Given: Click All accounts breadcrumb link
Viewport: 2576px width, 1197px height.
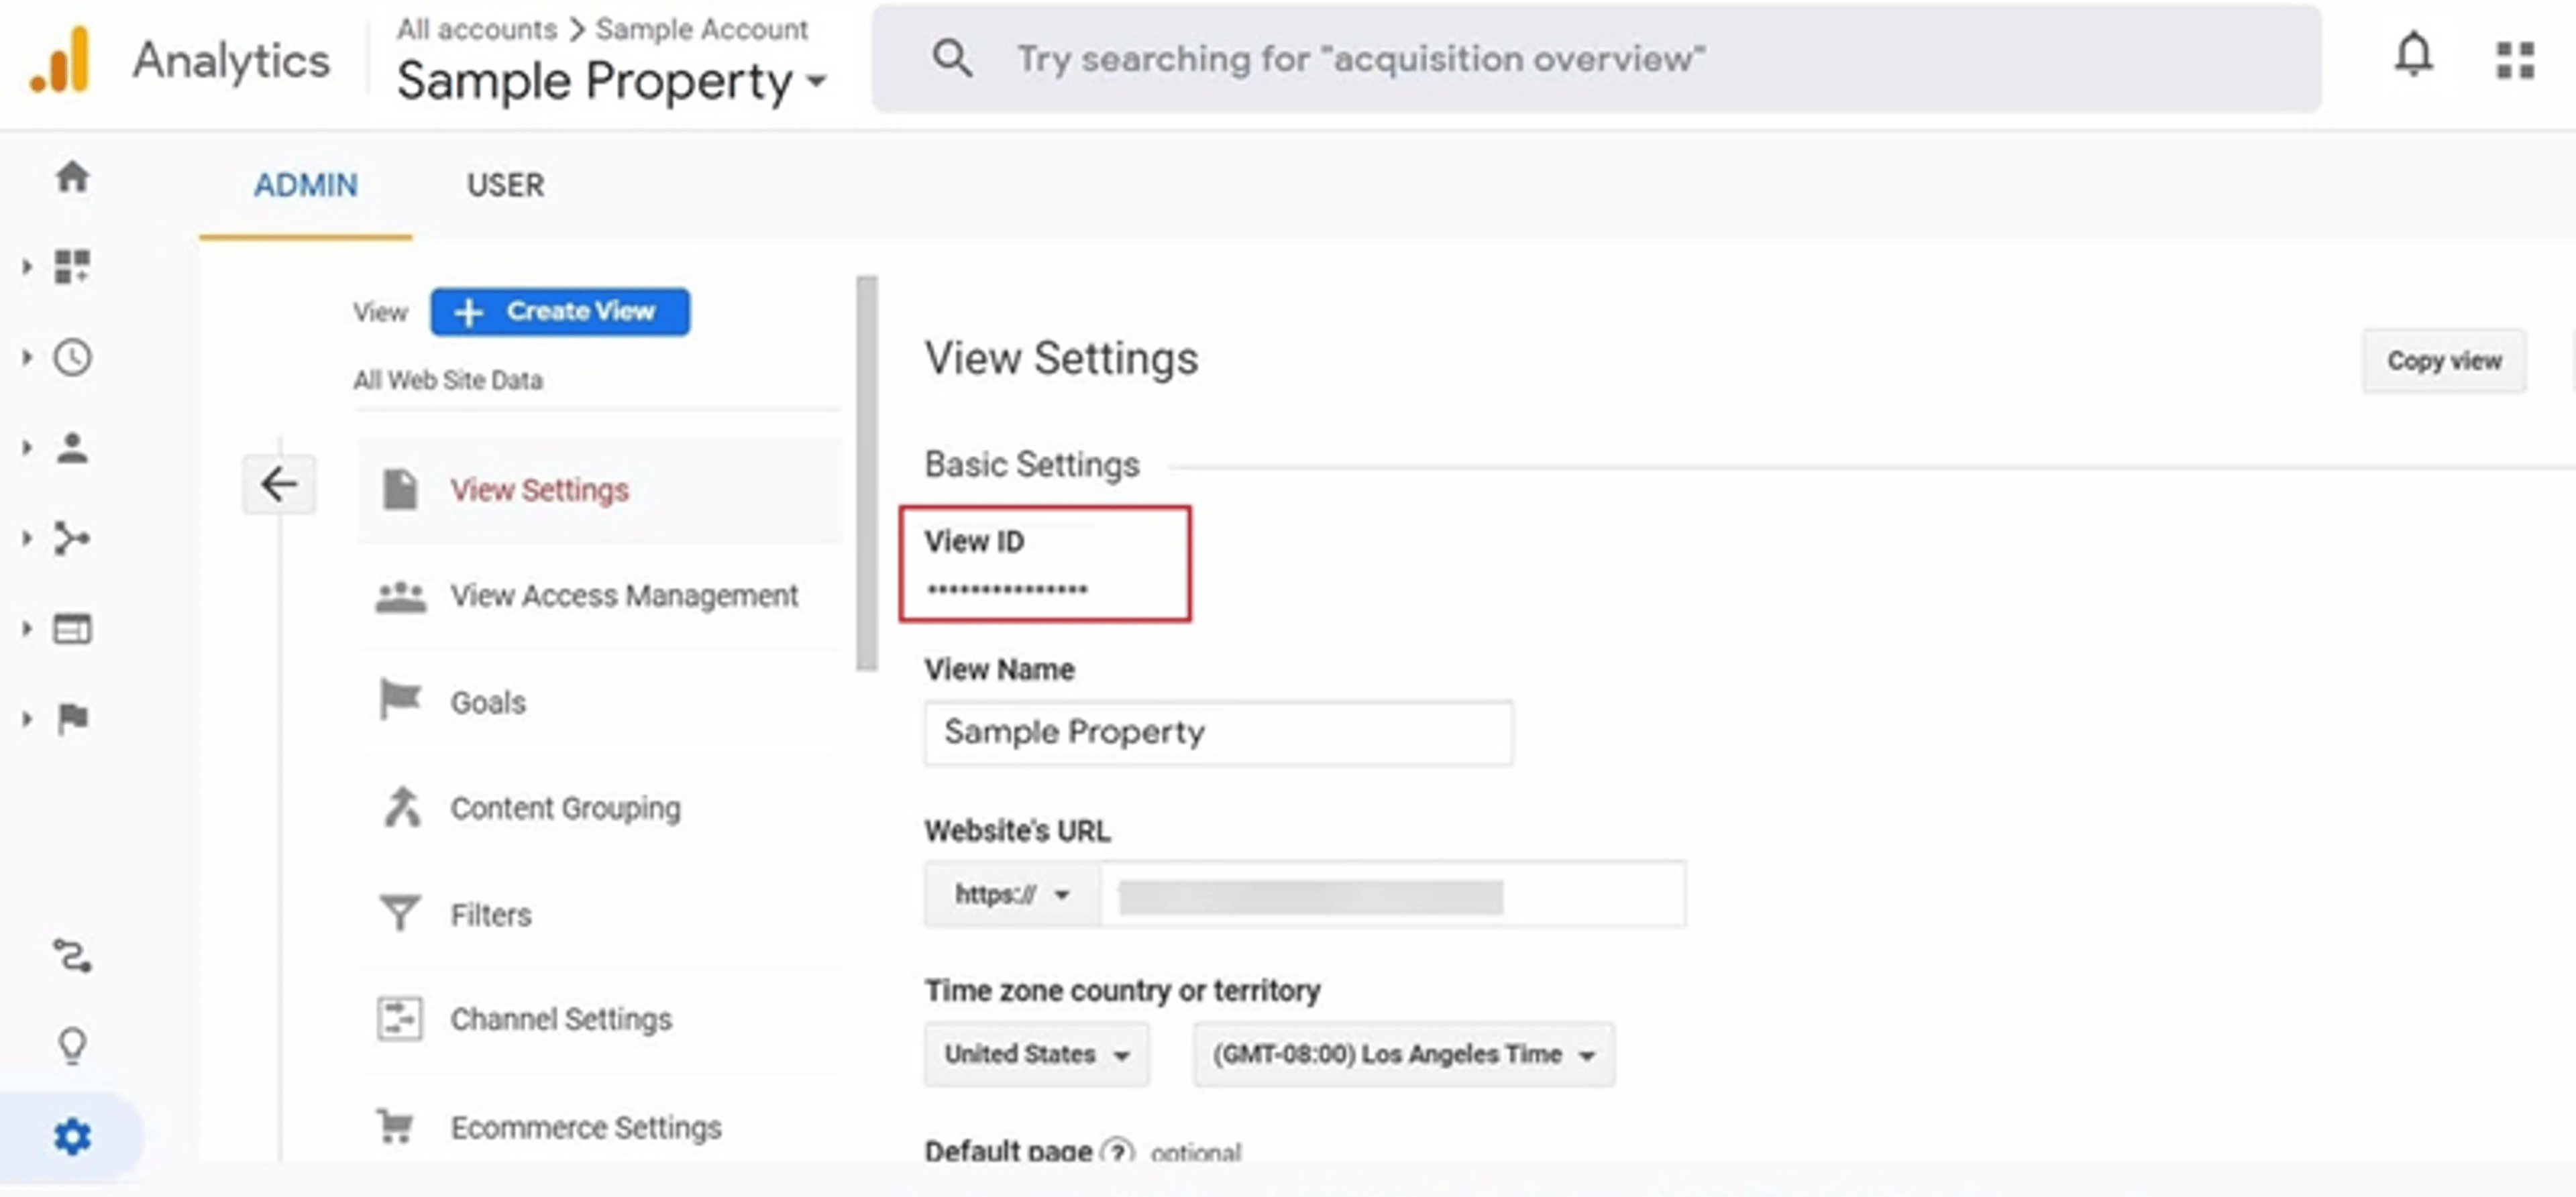Looking at the screenshot, I should [x=477, y=29].
